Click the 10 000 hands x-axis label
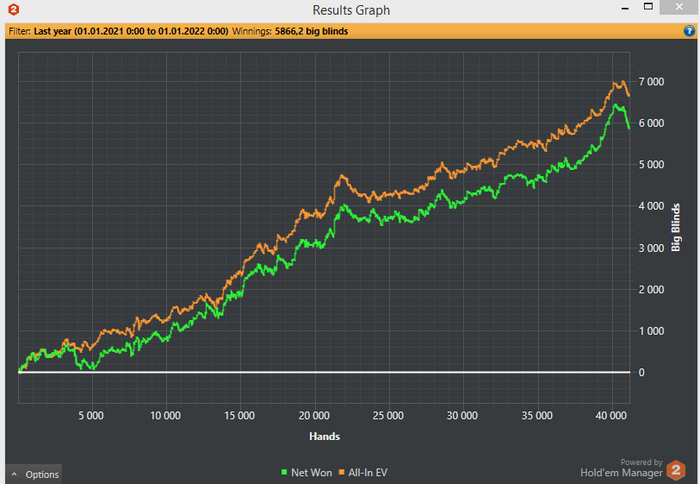Screen dimensions: 700x484 click(x=165, y=416)
